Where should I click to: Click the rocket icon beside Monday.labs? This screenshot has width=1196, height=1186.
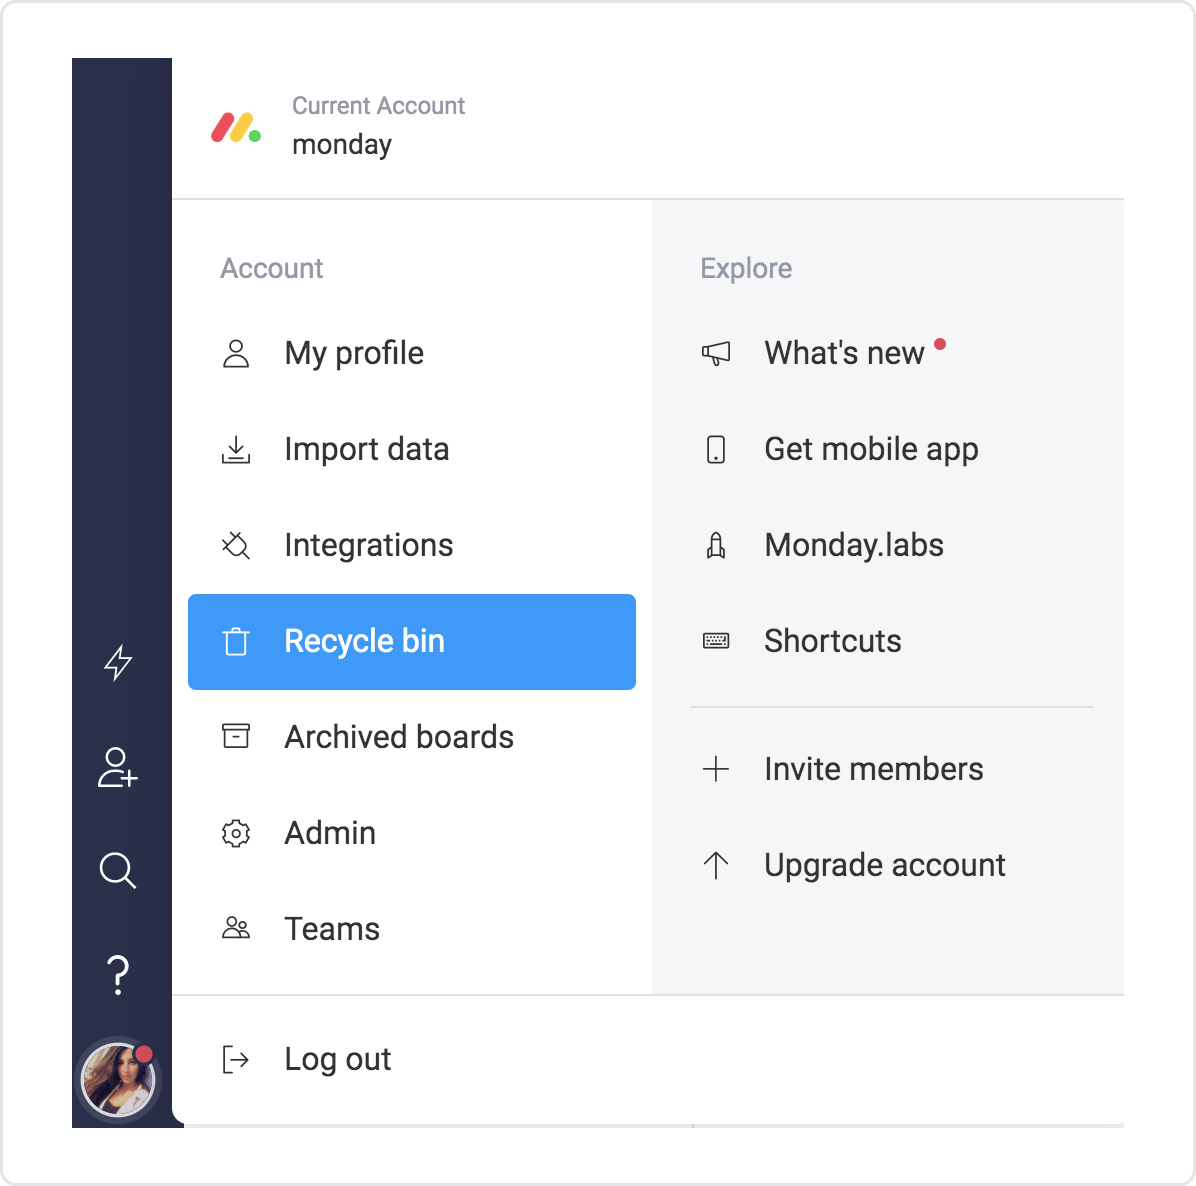point(716,545)
